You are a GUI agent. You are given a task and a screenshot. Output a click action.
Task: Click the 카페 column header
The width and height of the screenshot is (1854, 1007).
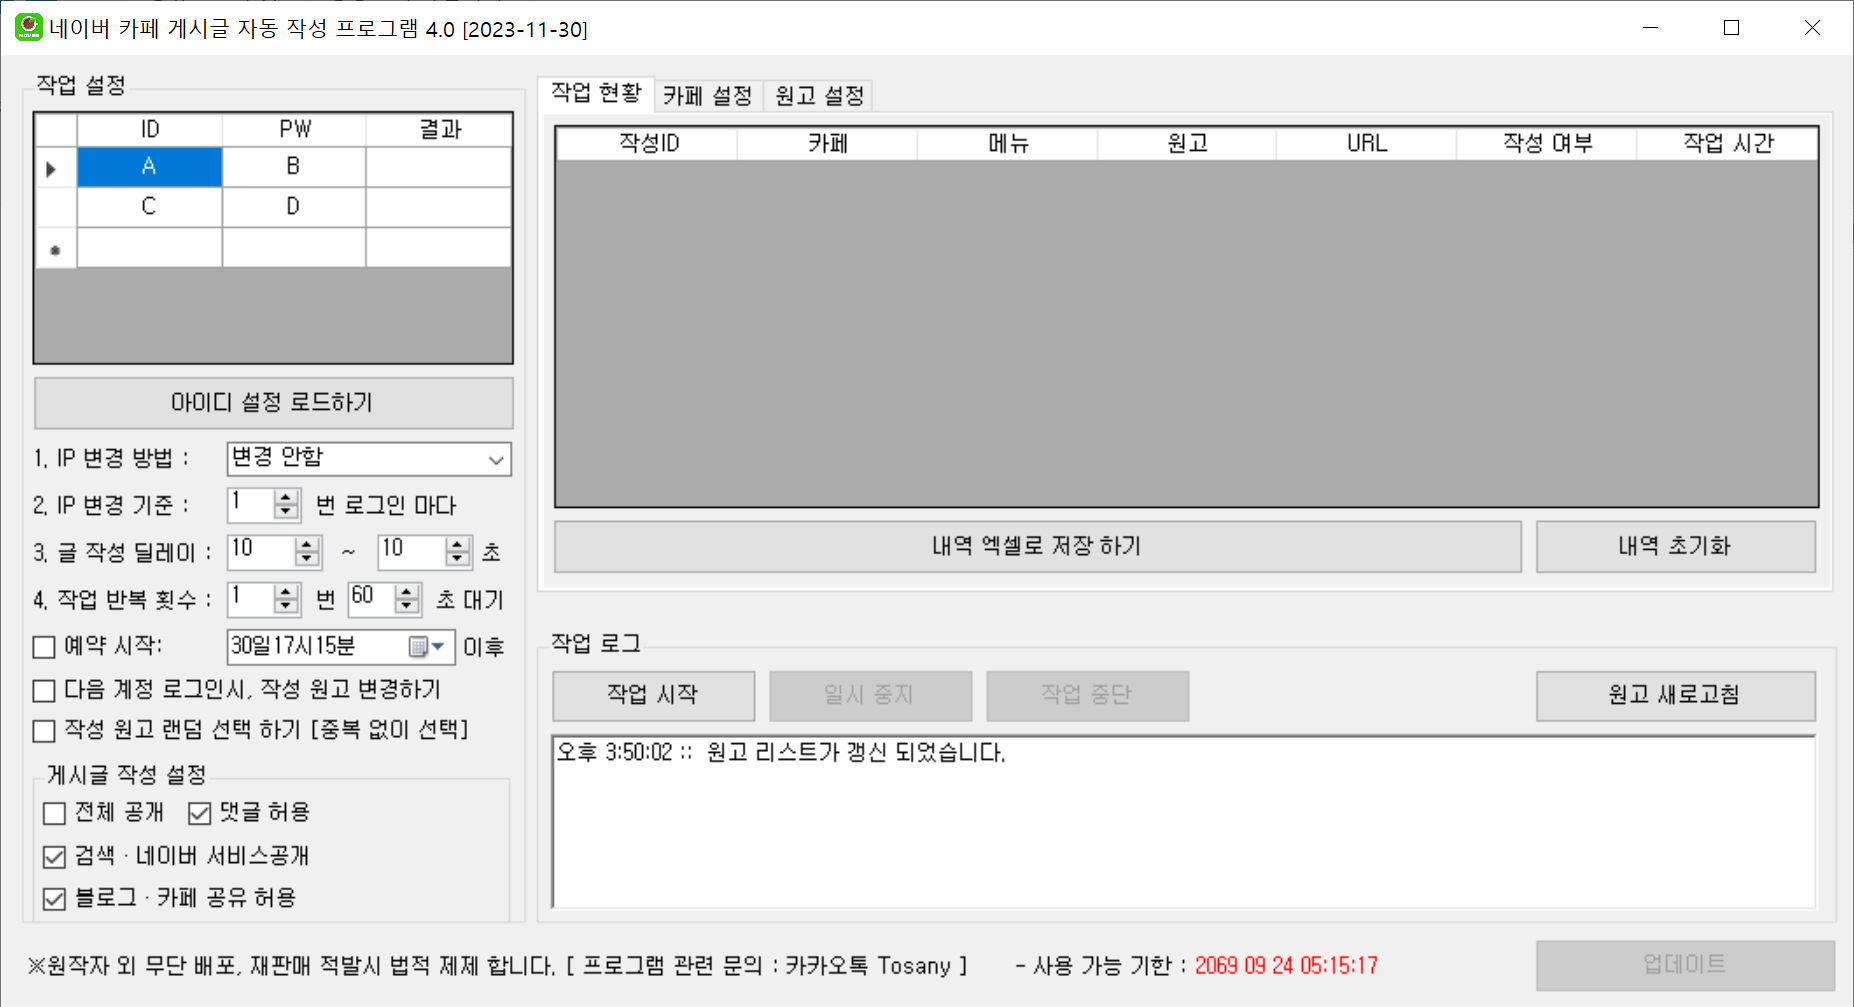(828, 144)
